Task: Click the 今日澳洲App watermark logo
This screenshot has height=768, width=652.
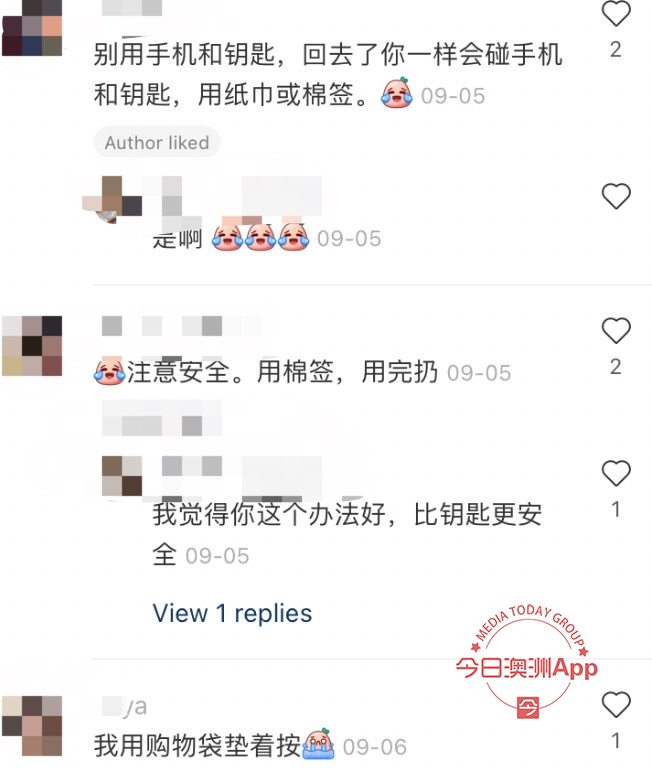Action: (528, 662)
